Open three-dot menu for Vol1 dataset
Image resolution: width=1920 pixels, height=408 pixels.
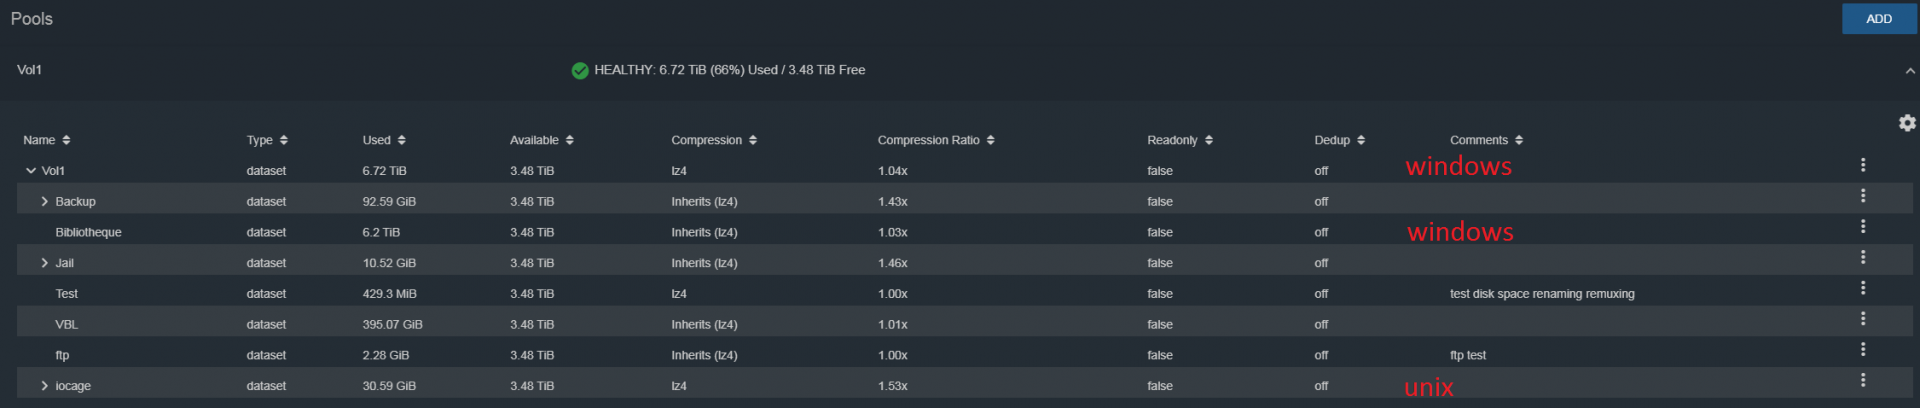click(x=1863, y=165)
